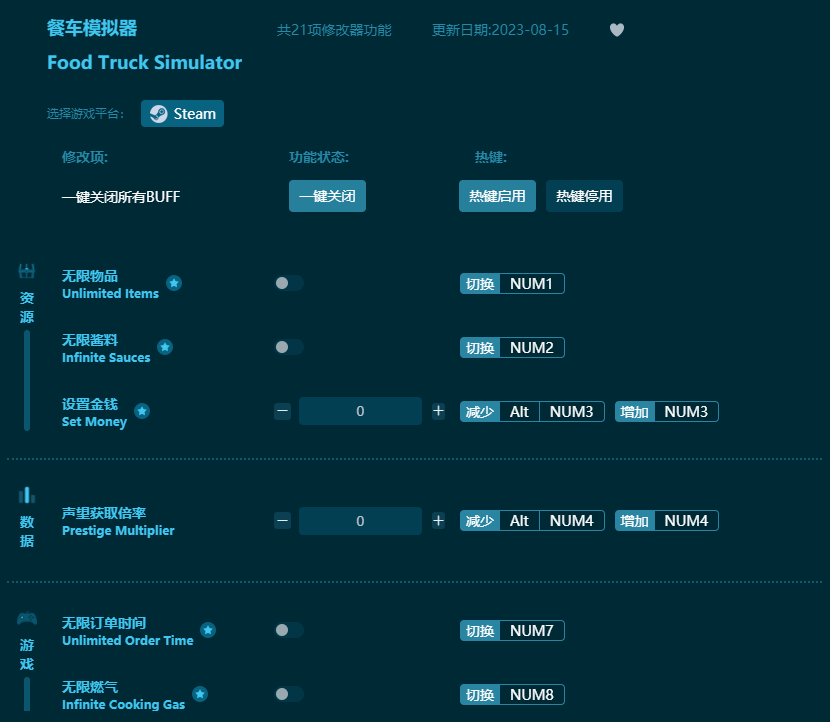
Task: Click inside the Set Money input field
Action: tap(360, 410)
